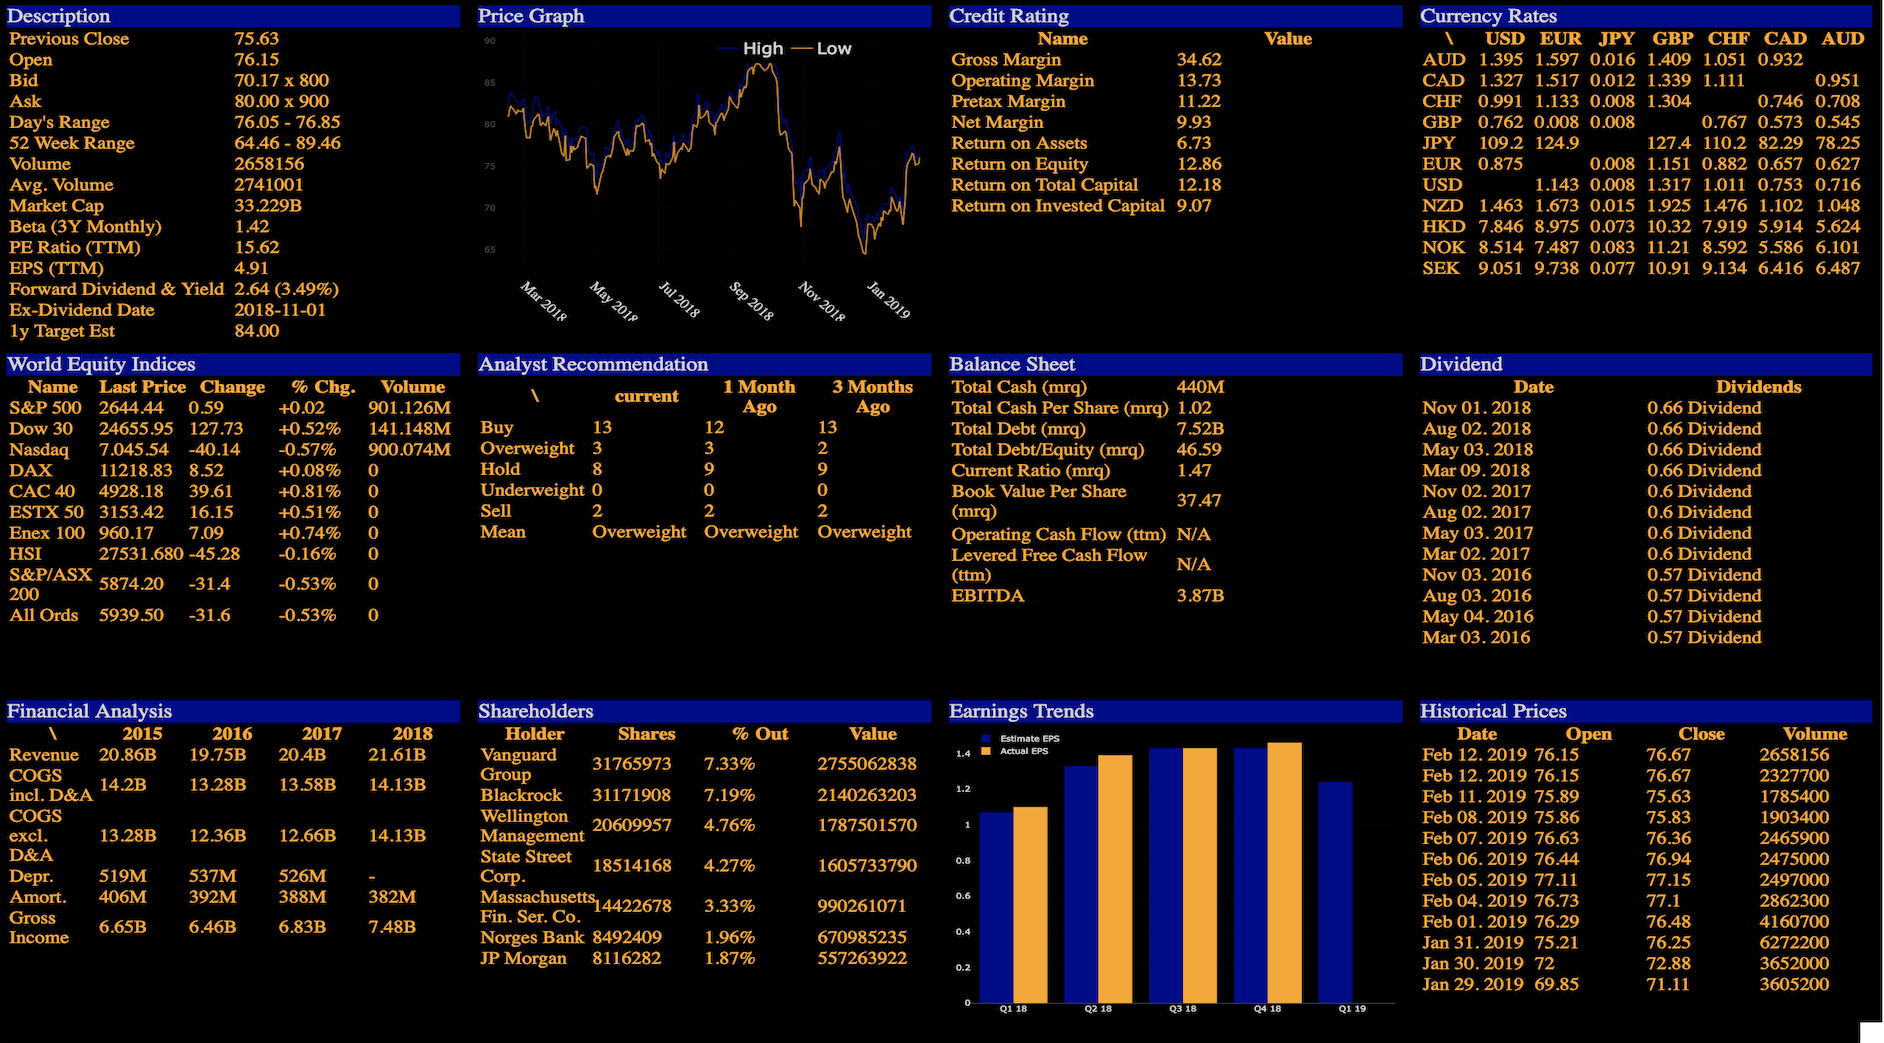
Task: Click the "Nov 01. 2018" dividend date
Action: click(x=1477, y=408)
